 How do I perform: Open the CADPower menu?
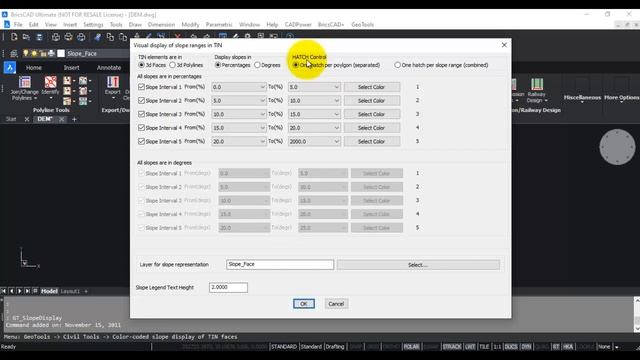click(298, 24)
